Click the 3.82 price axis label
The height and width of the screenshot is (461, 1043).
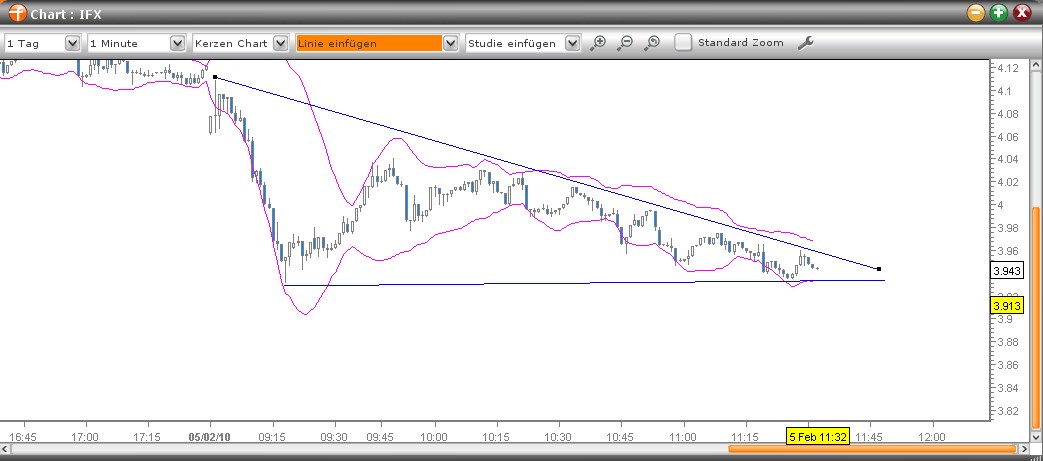[x=1006, y=411]
